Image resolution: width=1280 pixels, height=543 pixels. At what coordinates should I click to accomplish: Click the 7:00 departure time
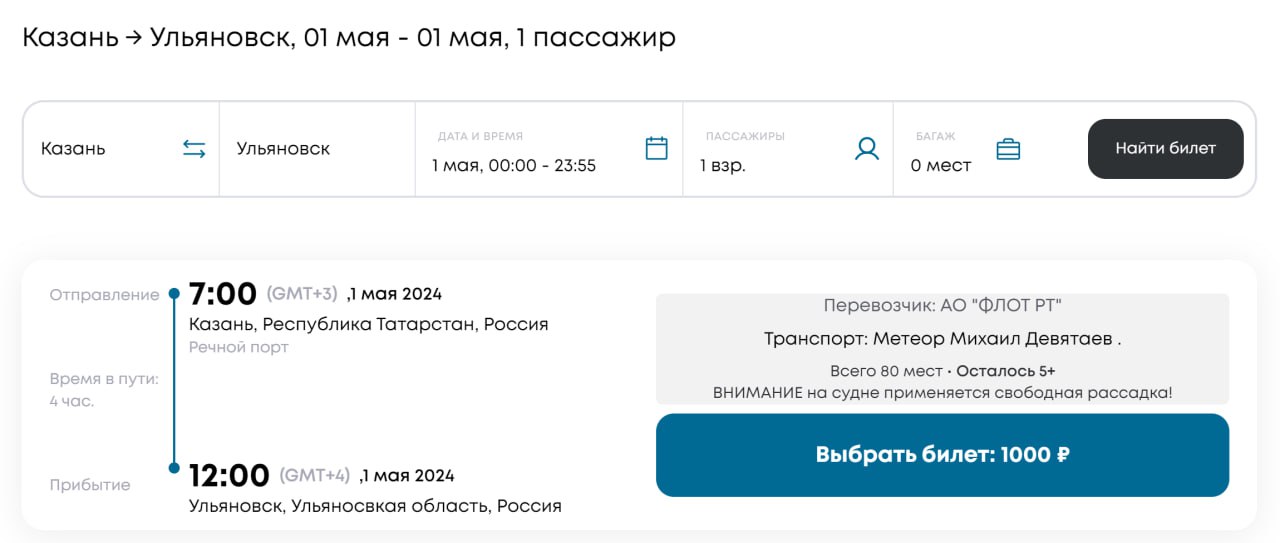[x=223, y=294]
